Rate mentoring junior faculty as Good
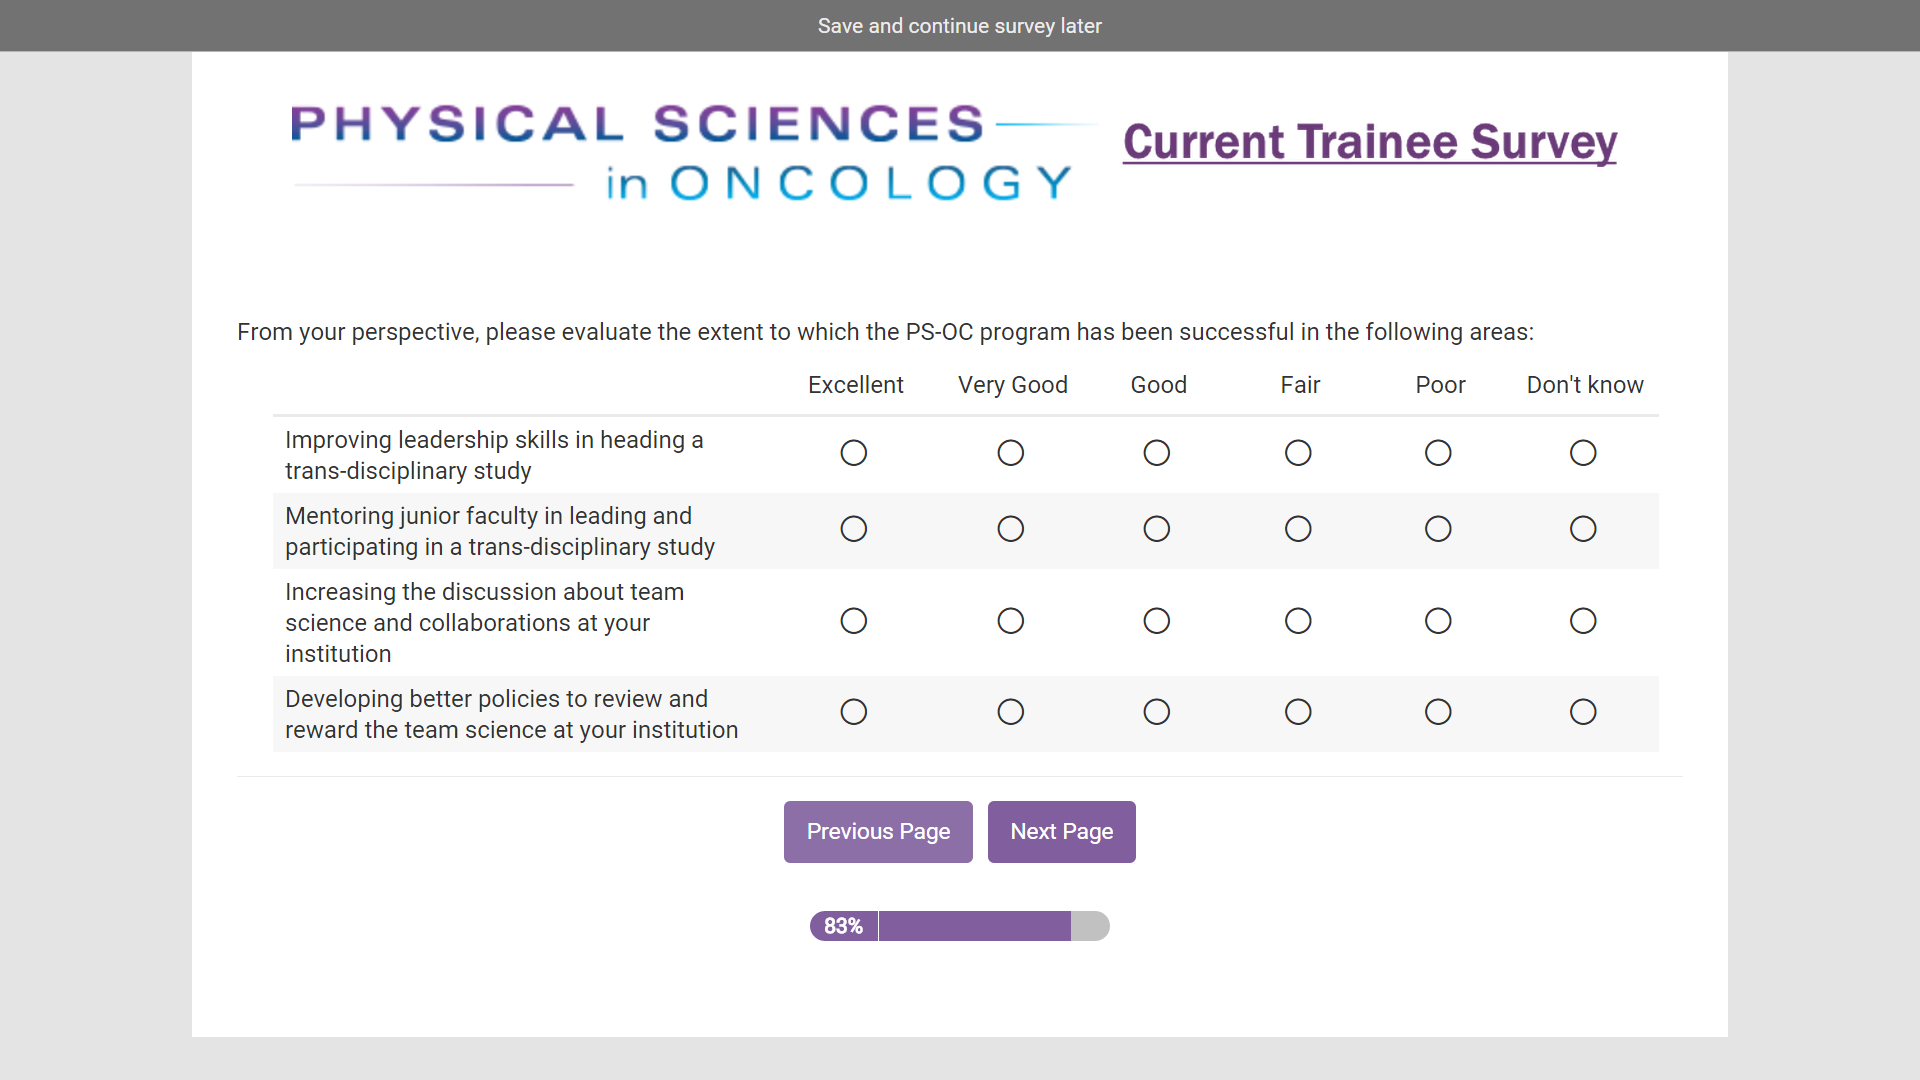Image resolution: width=1920 pixels, height=1080 pixels. point(1156,529)
